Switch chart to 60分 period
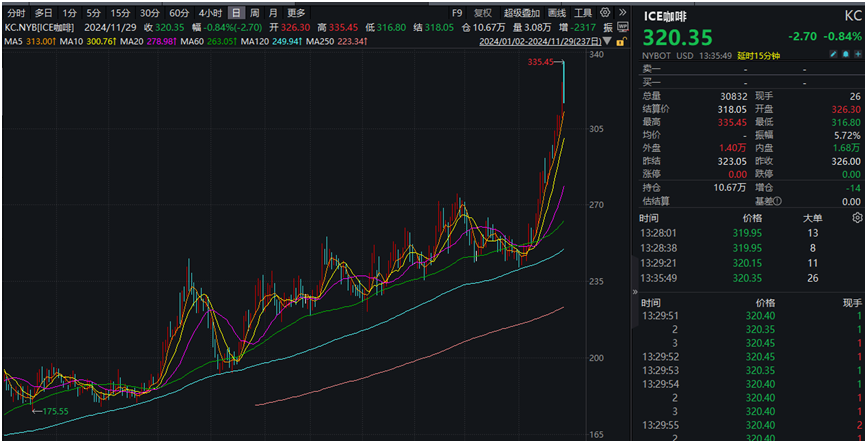Image resolution: width=867 pixels, height=443 pixels. (178, 13)
